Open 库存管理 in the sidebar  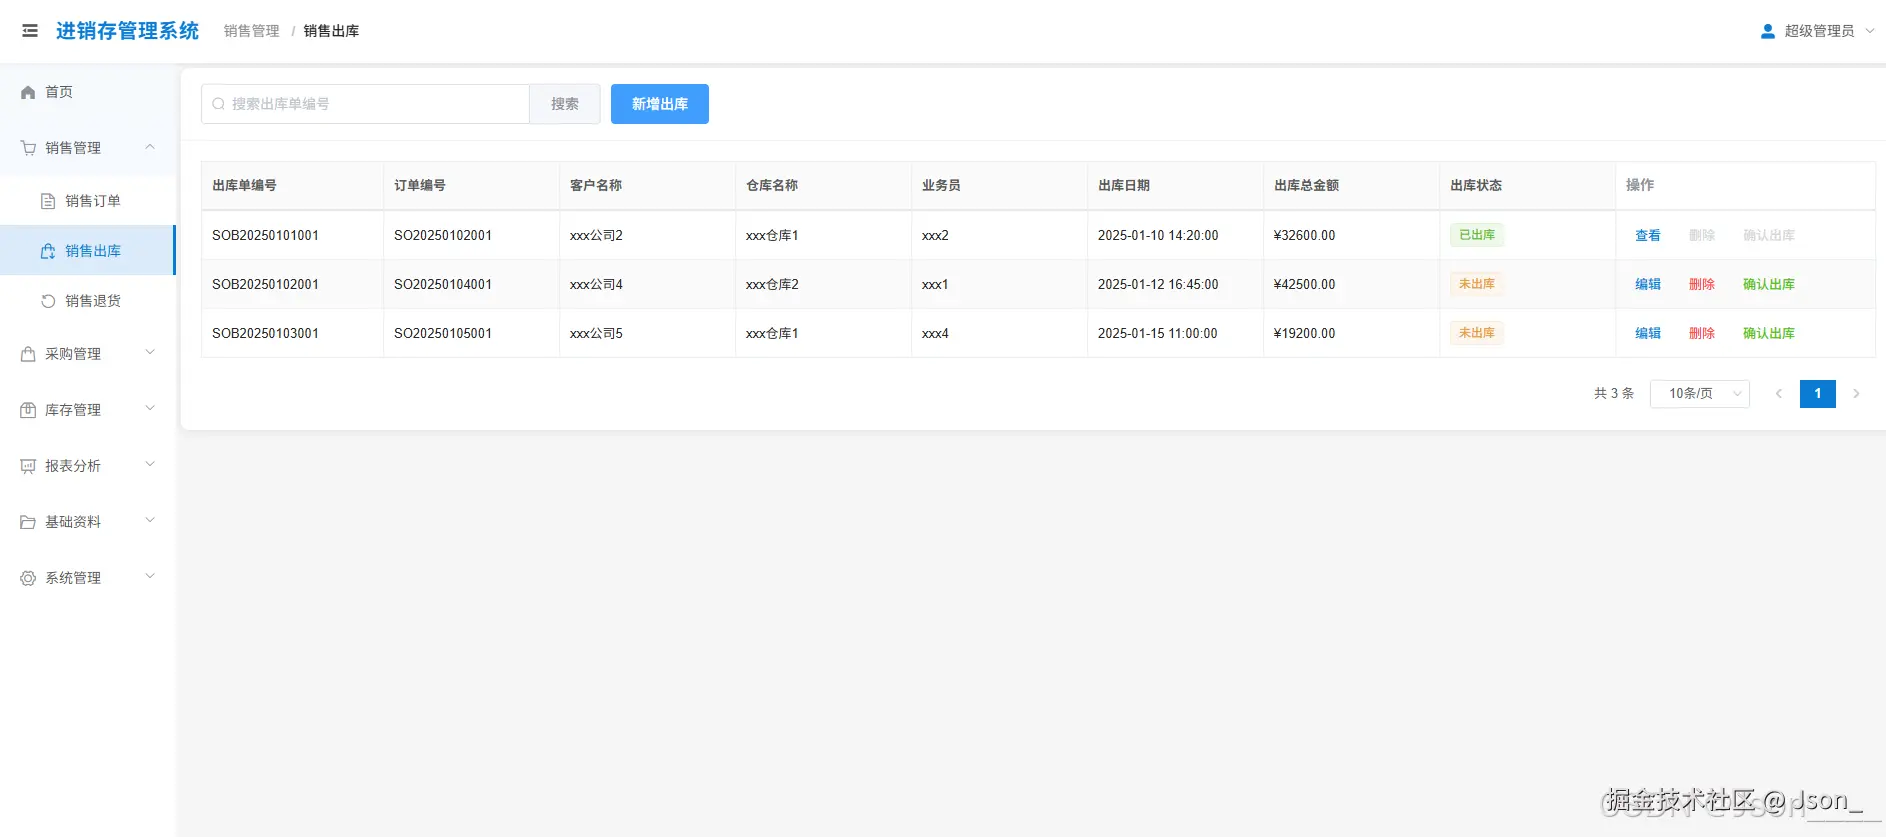point(88,410)
